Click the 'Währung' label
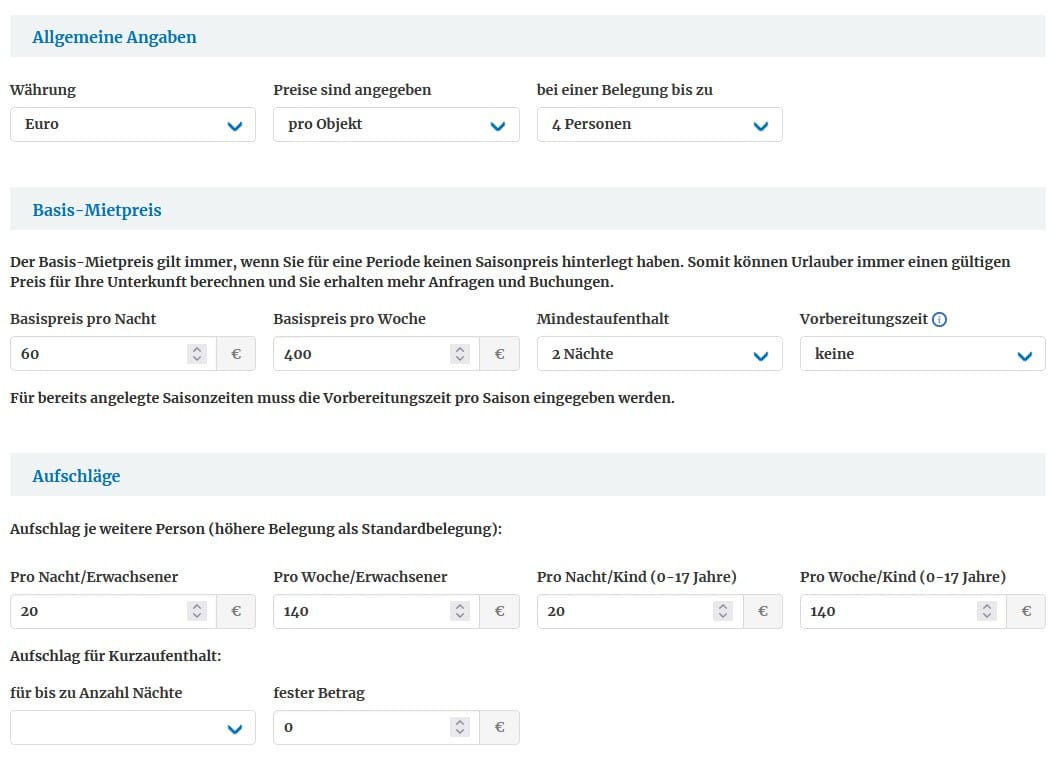 tap(43, 90)
